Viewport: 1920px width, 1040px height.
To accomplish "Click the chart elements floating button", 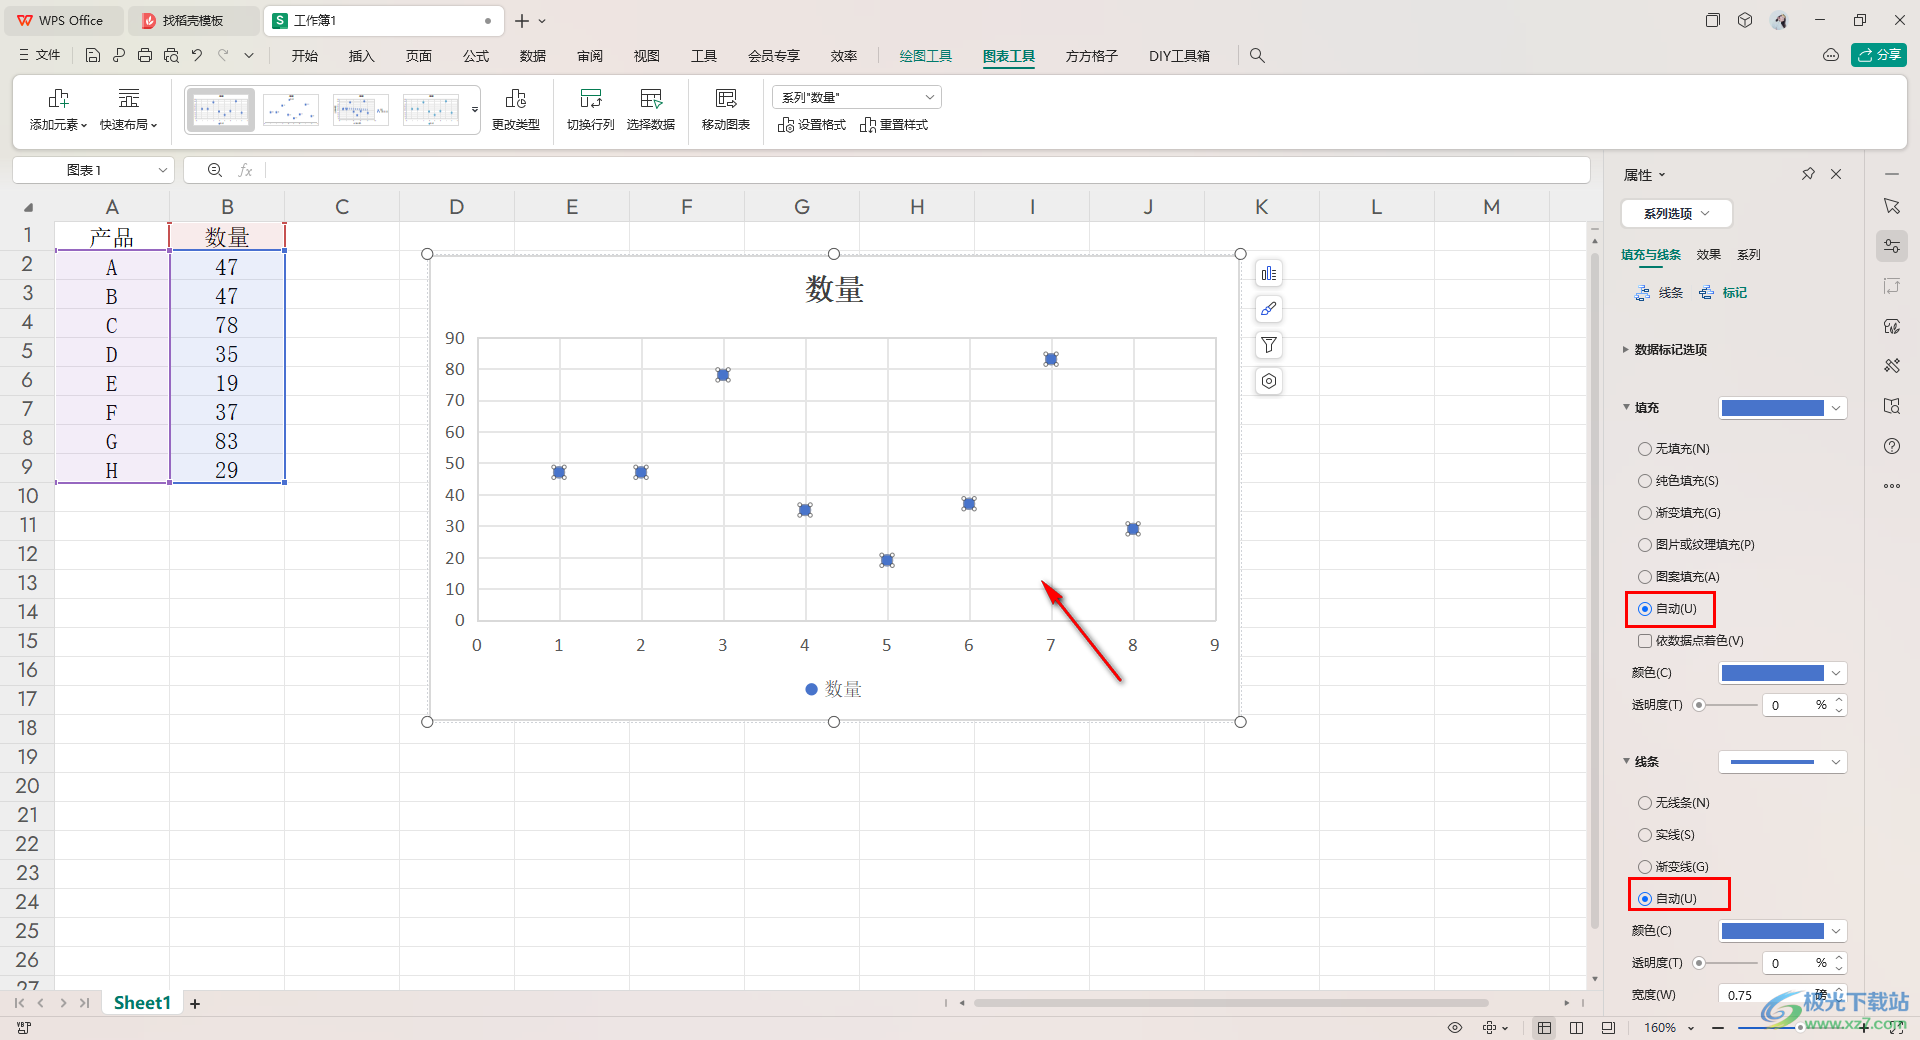I will tap(1269, 274).
